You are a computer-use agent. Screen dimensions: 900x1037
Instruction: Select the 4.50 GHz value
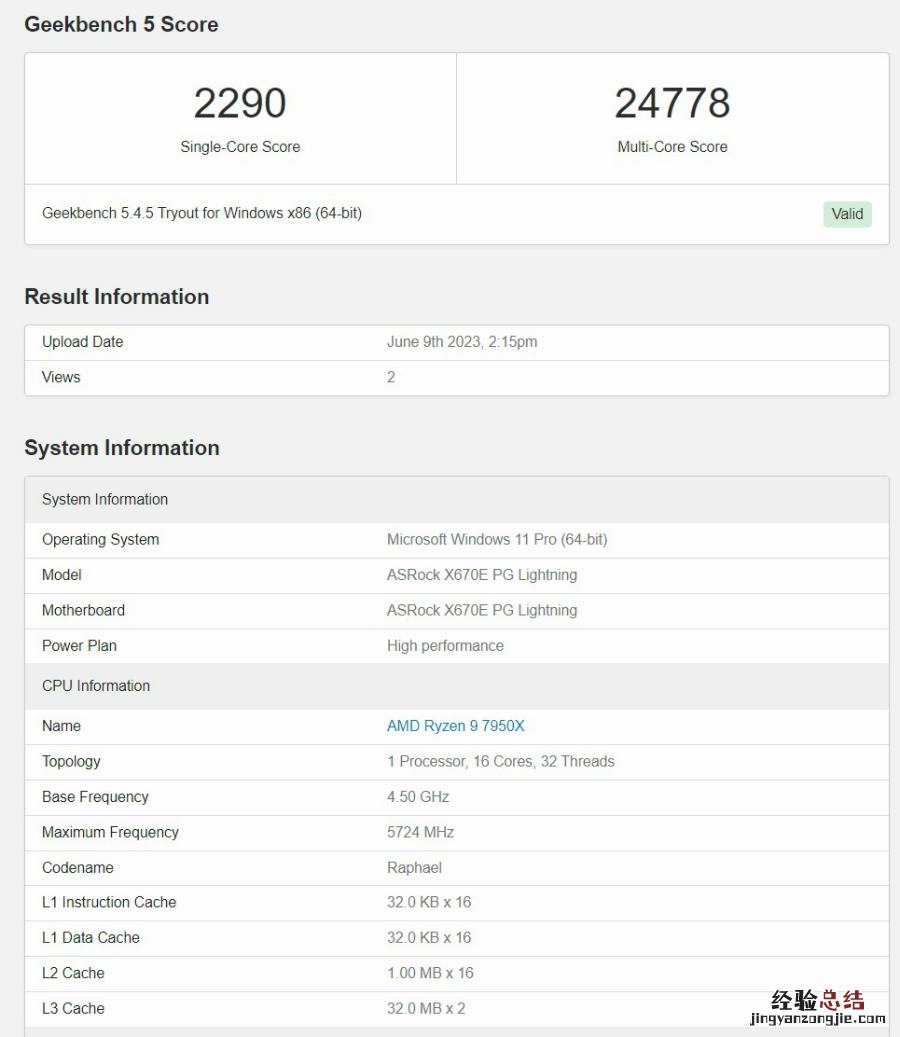pos(418,797)
